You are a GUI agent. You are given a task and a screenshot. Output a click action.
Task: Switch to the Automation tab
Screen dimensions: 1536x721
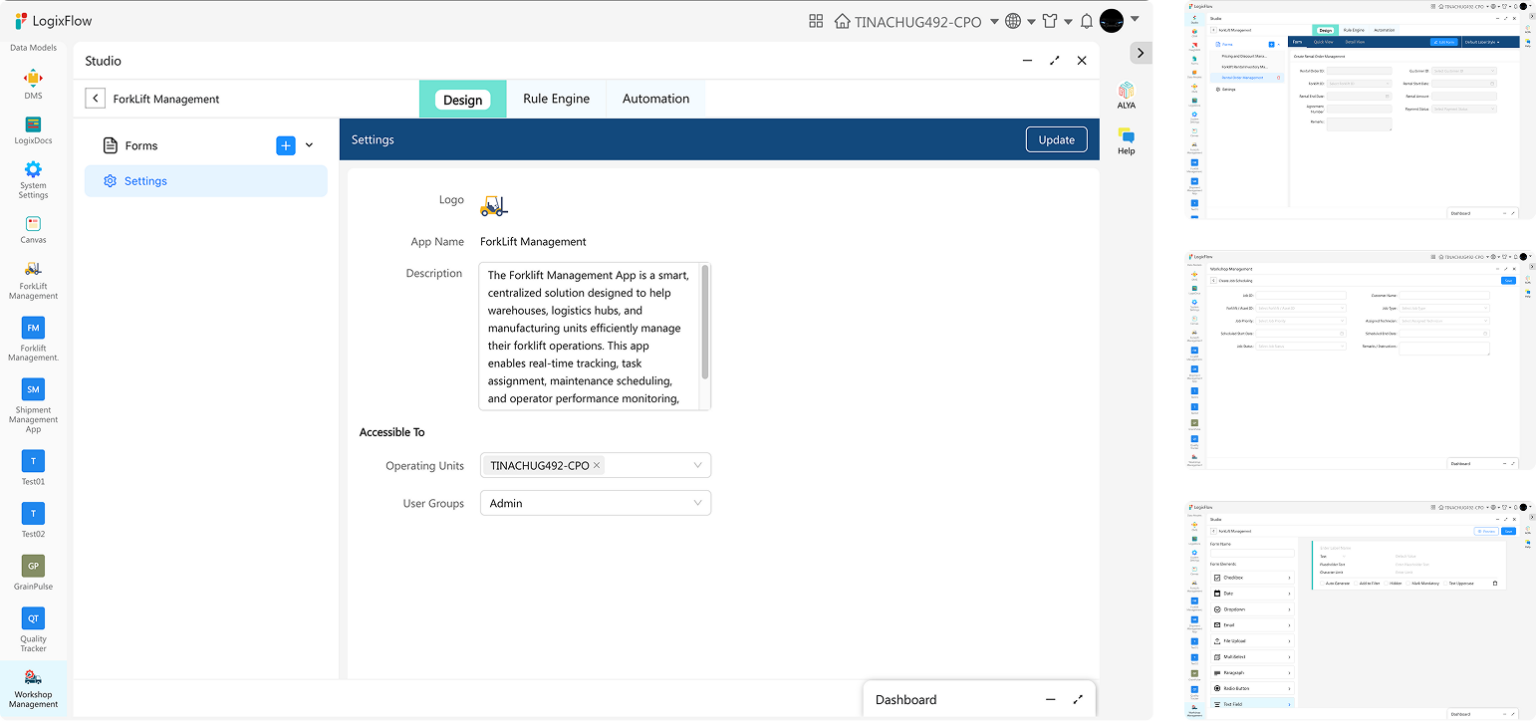coord(655,99)
